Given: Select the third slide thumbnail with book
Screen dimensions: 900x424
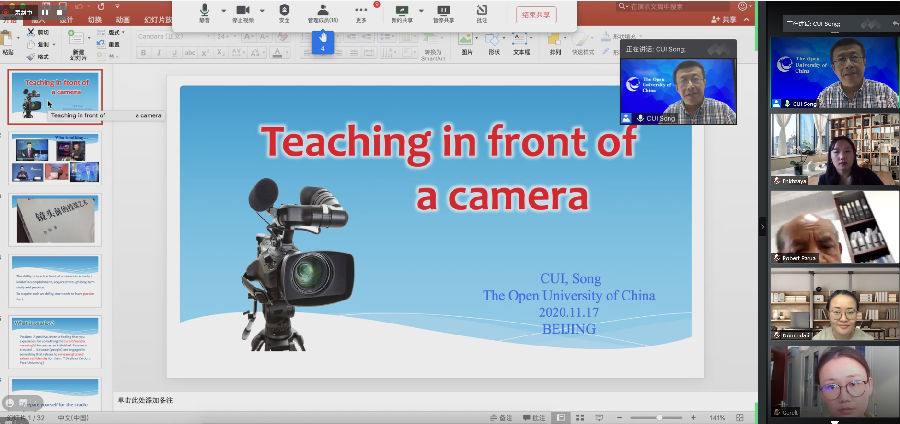Looking at the screenshot, I should (x=56, y=218).
